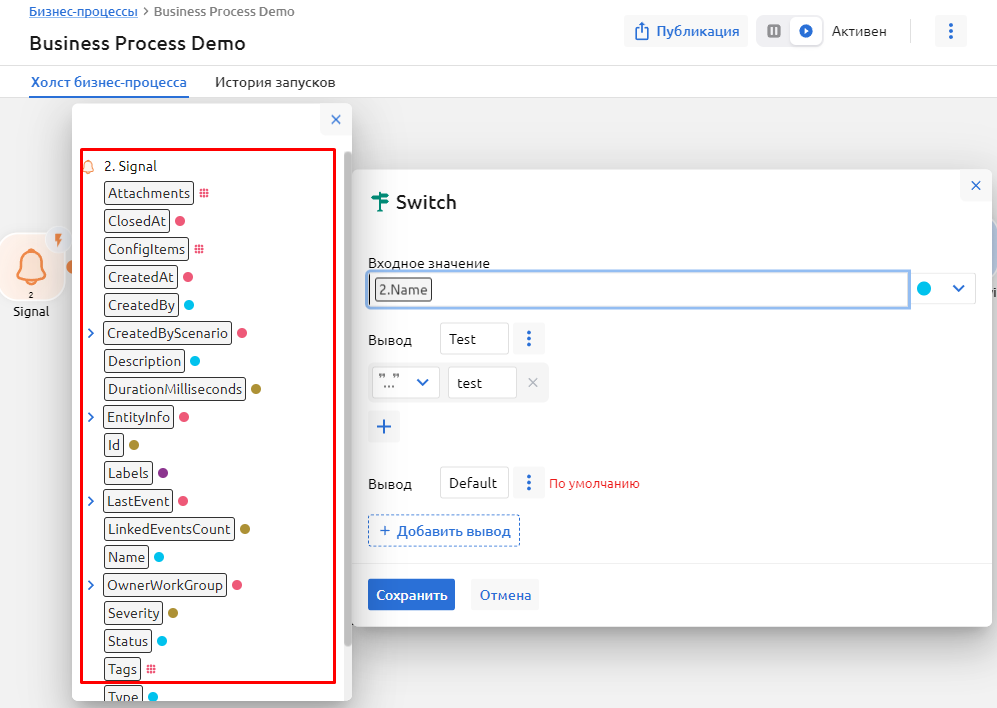
Task: Activate the play button in status toggle
Action: coord(805,31)
